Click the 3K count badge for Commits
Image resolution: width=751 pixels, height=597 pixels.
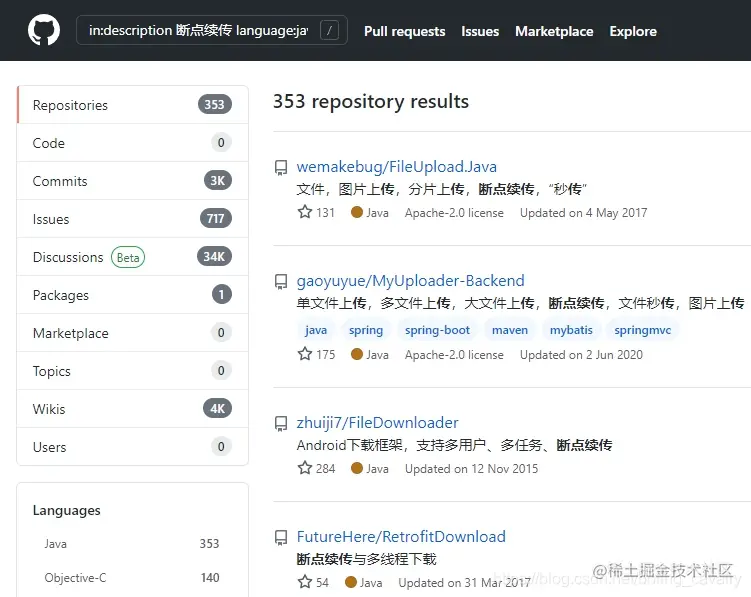click(x=217, y=181)
